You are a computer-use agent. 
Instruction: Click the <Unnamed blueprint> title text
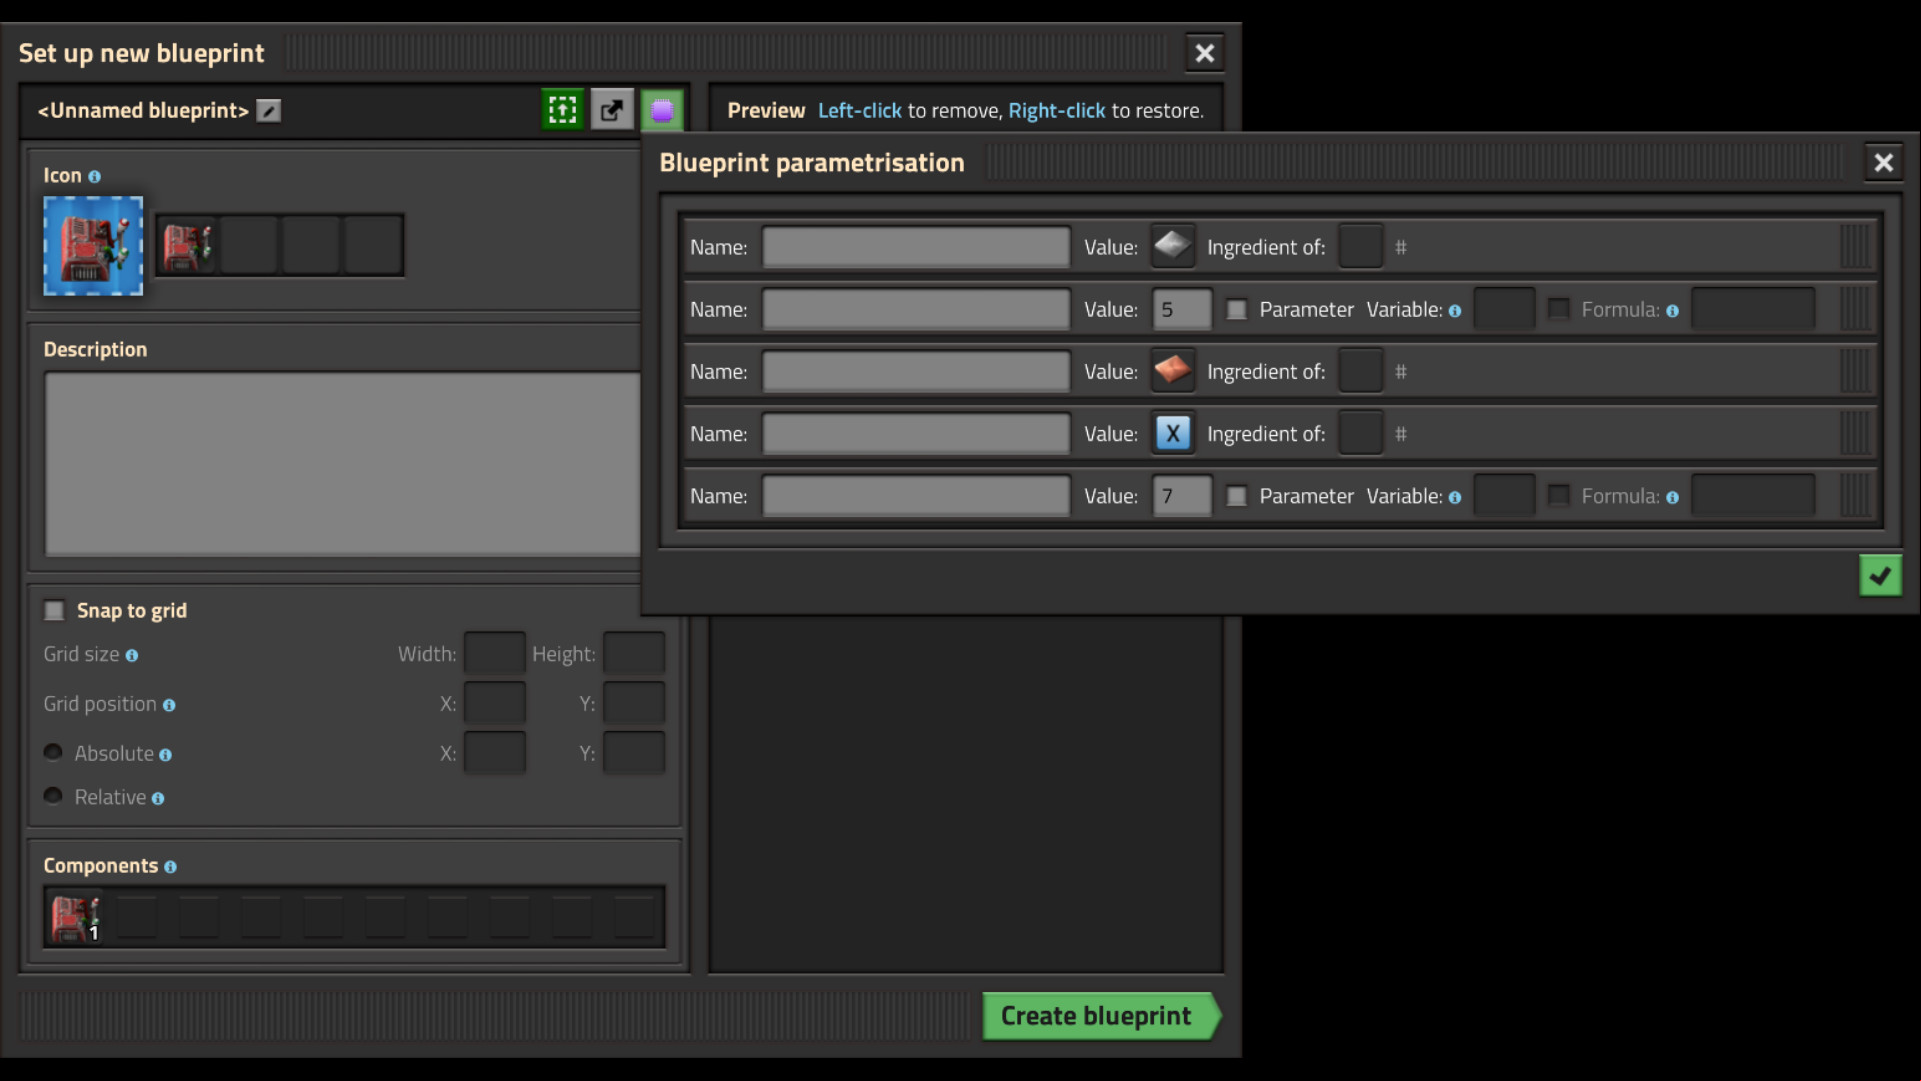click(143, 110)
